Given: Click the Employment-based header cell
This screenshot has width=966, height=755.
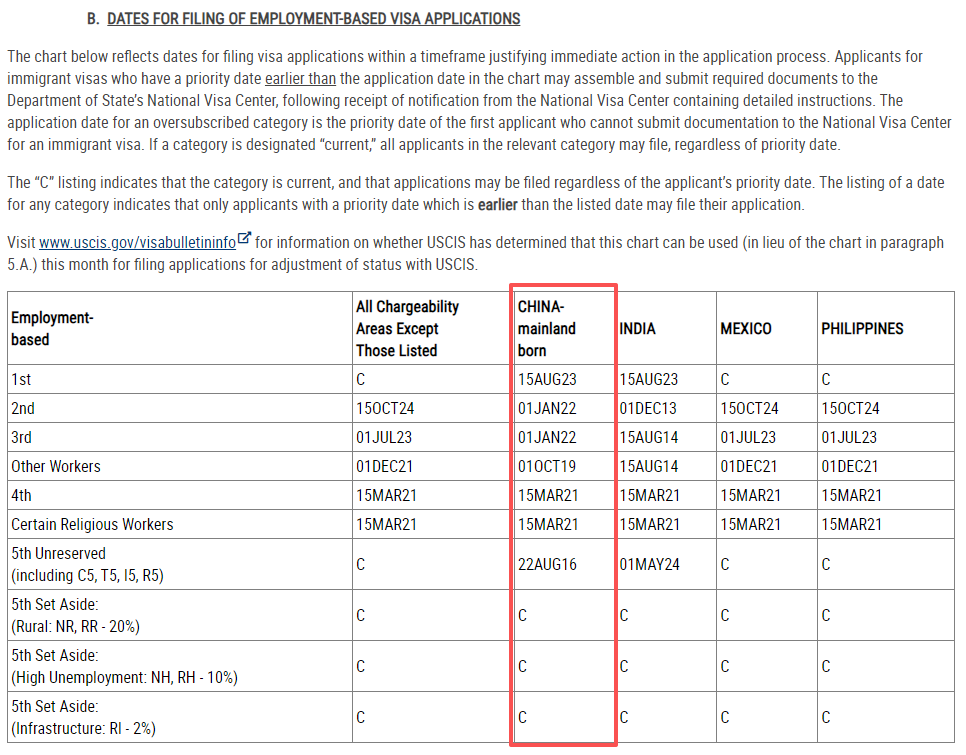Looking at the screenshot, I should (52, 328).
